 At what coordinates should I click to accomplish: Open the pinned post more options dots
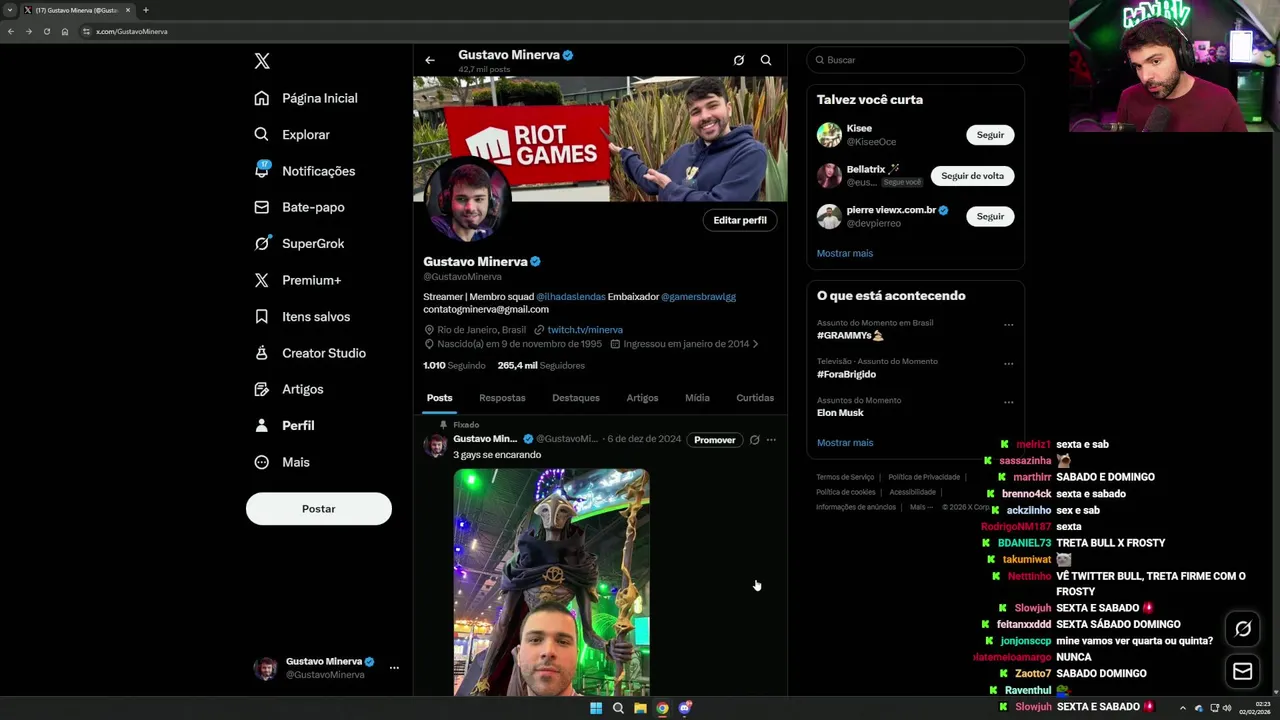point(771,440)
